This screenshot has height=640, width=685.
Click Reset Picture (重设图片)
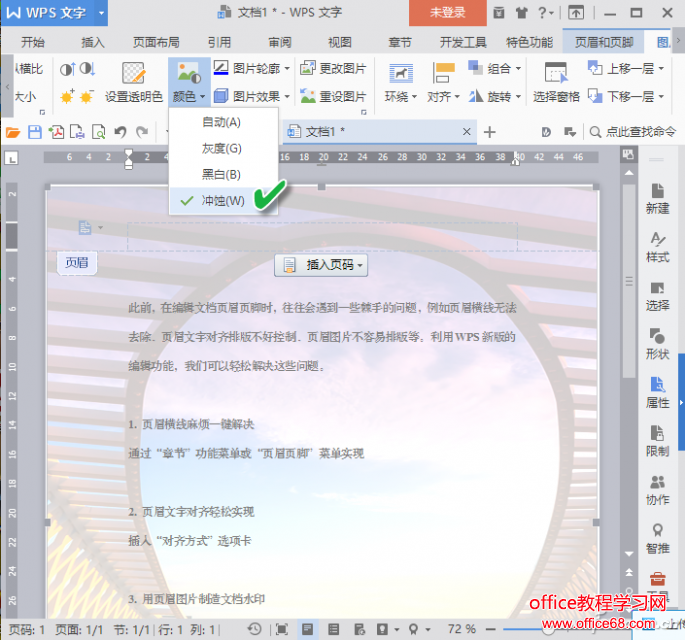(333, 96)
